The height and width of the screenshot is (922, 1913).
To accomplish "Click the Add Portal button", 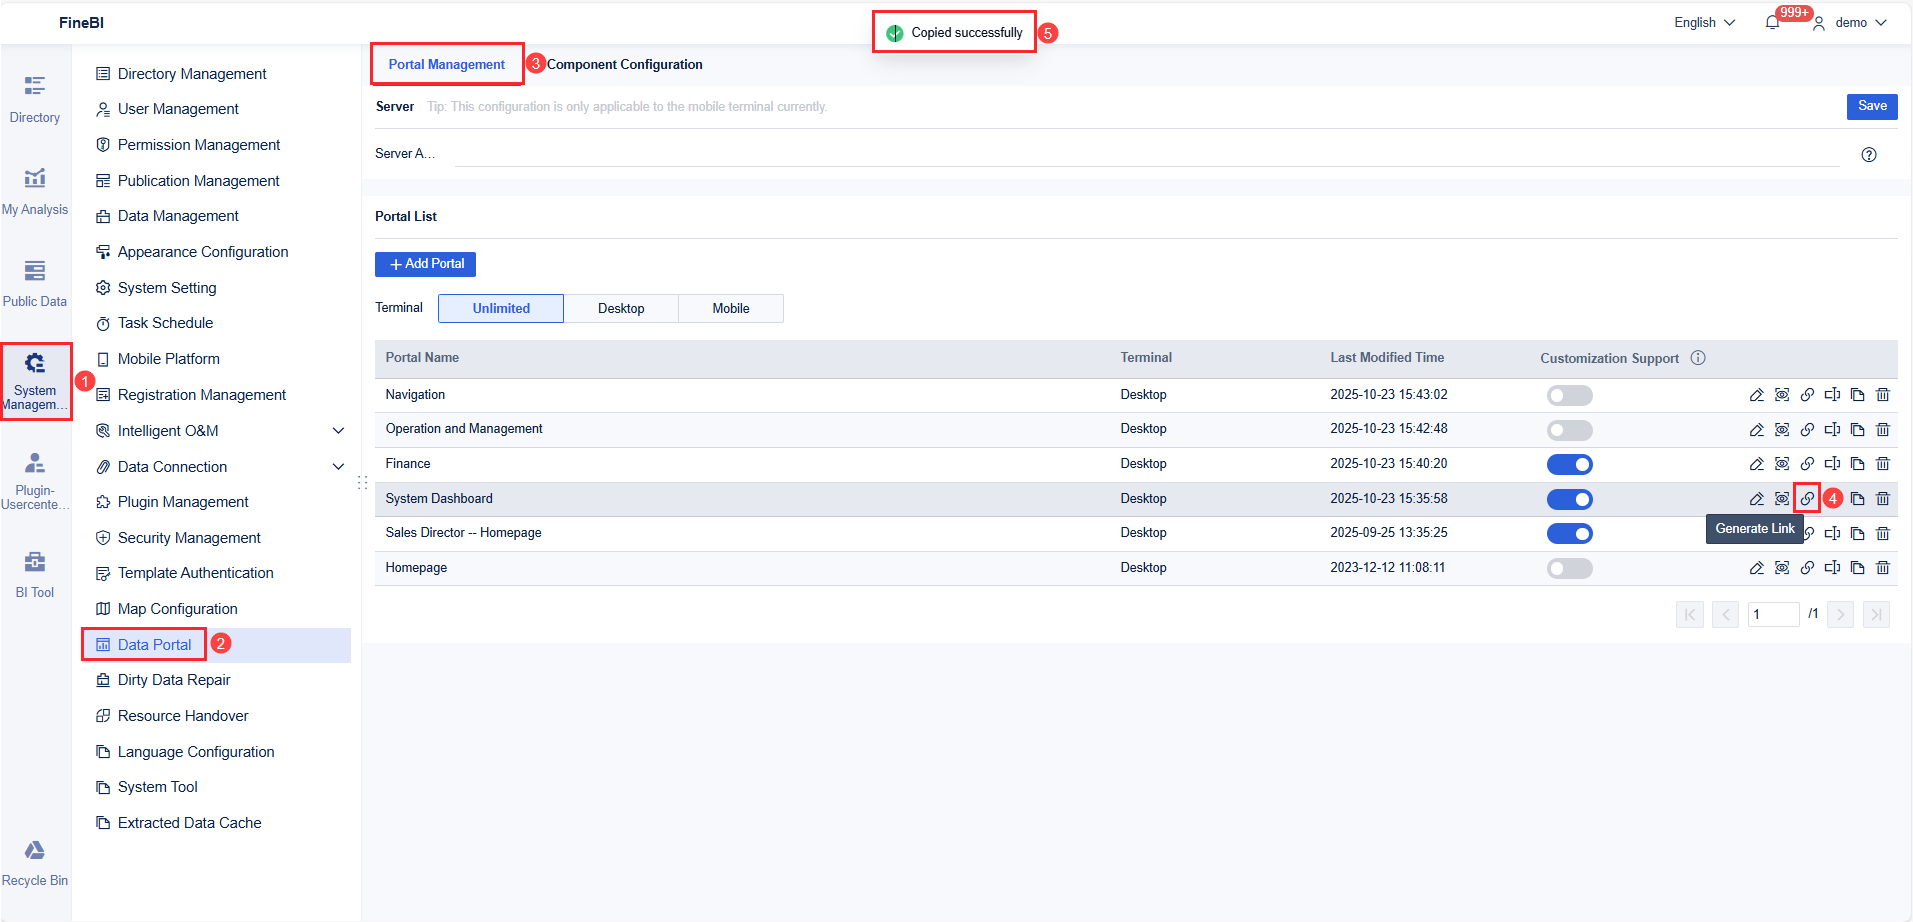I will tap(425, 264).
